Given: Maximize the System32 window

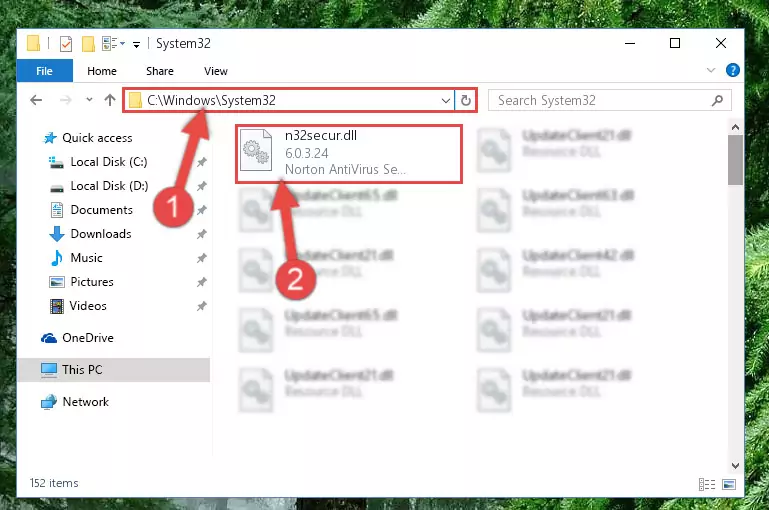Looking at the screenshot, I should [x=675, y=44].
